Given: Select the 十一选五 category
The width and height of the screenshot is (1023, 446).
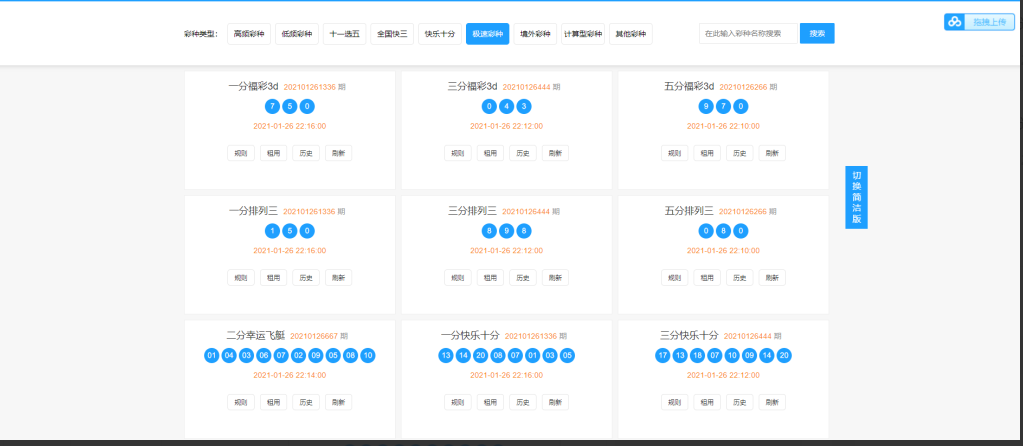Looking at the screenshot, I should (344, 34).
